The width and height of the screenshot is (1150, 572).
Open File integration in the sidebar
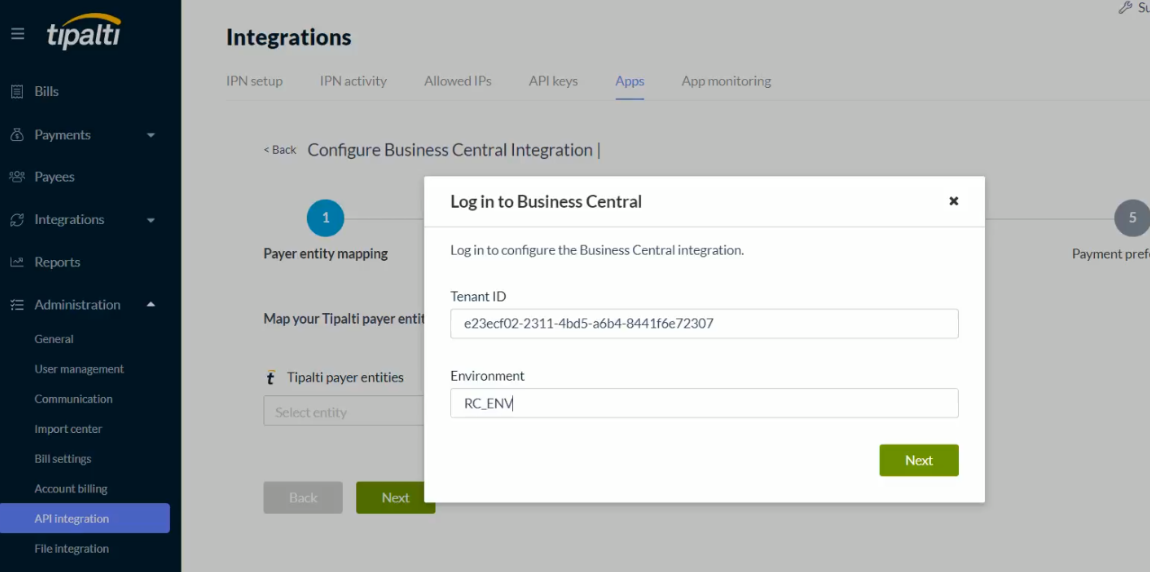point(71,549)
